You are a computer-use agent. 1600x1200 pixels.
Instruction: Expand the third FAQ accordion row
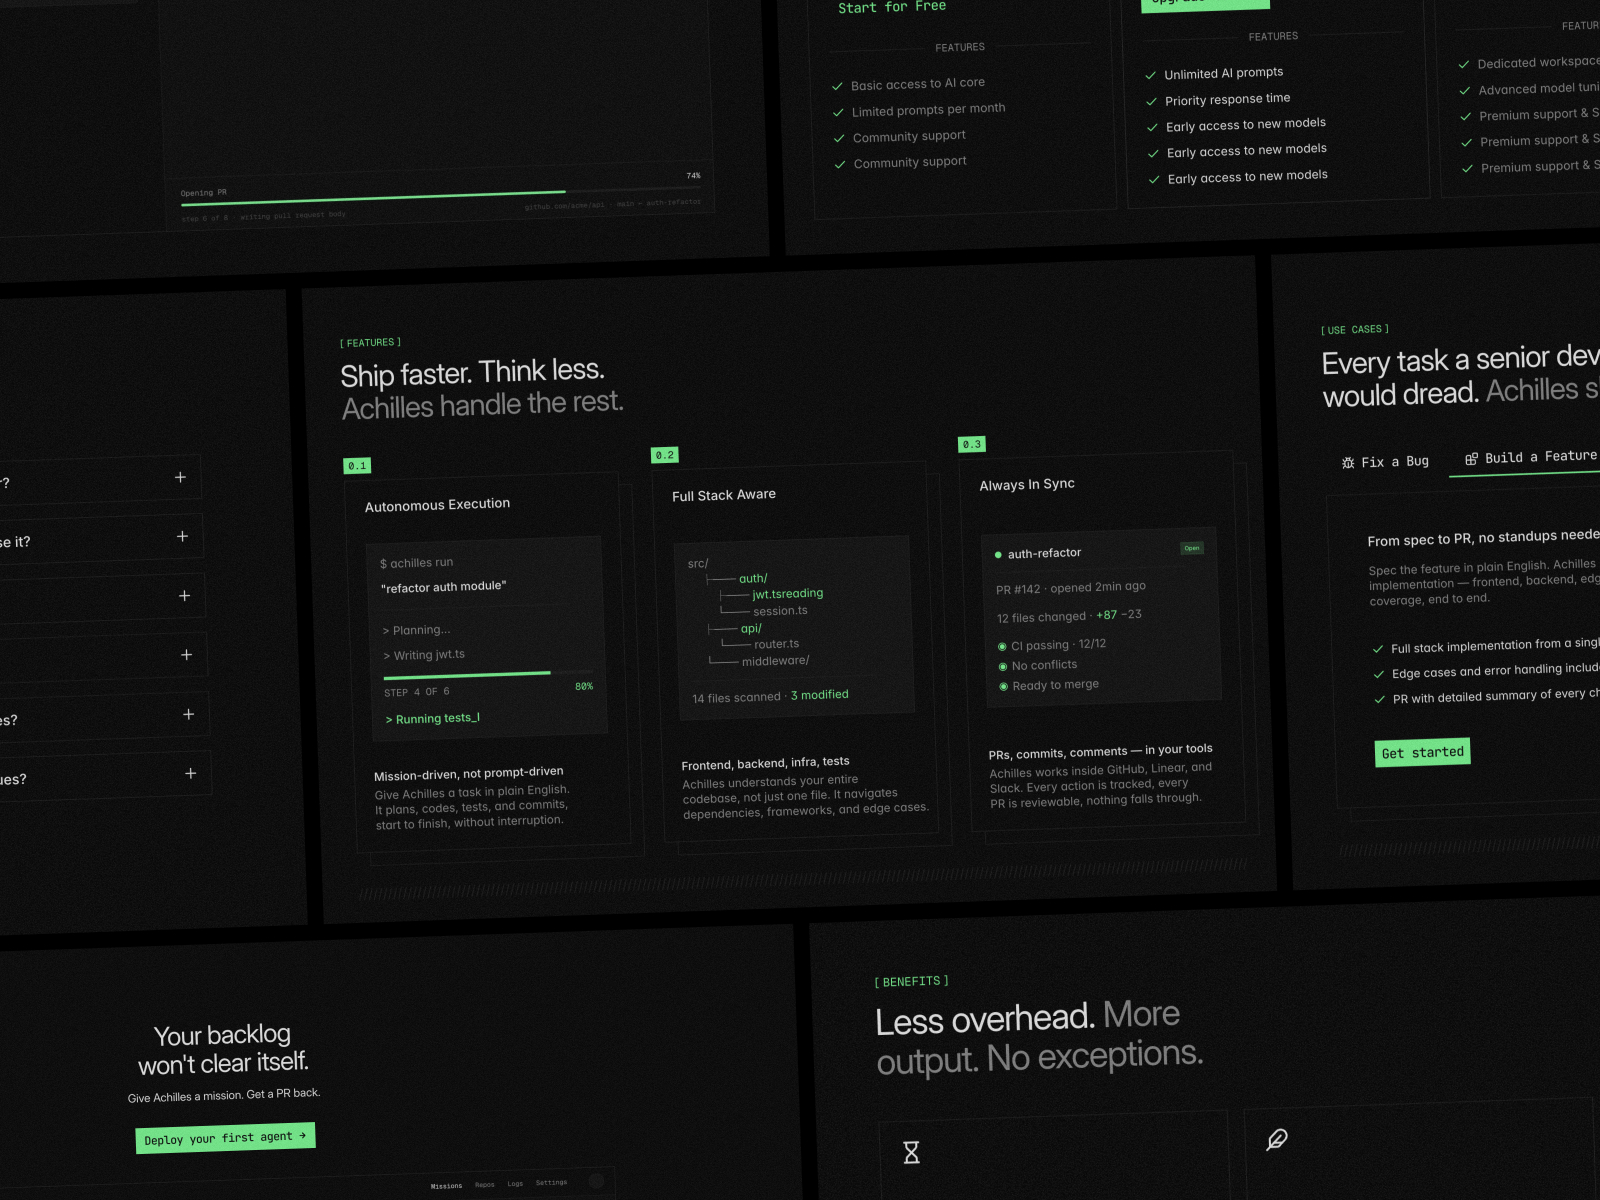(x=102, y=598)
